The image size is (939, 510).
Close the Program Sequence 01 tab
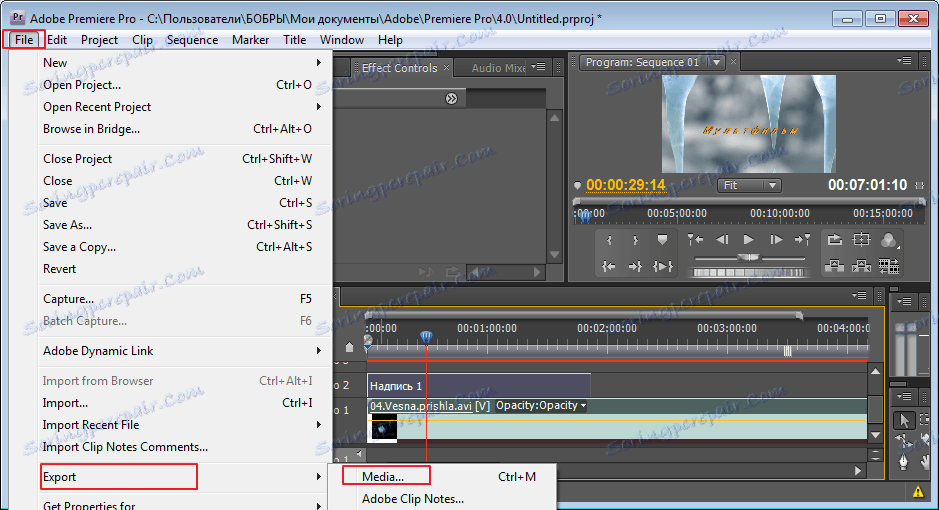[733, 62]
